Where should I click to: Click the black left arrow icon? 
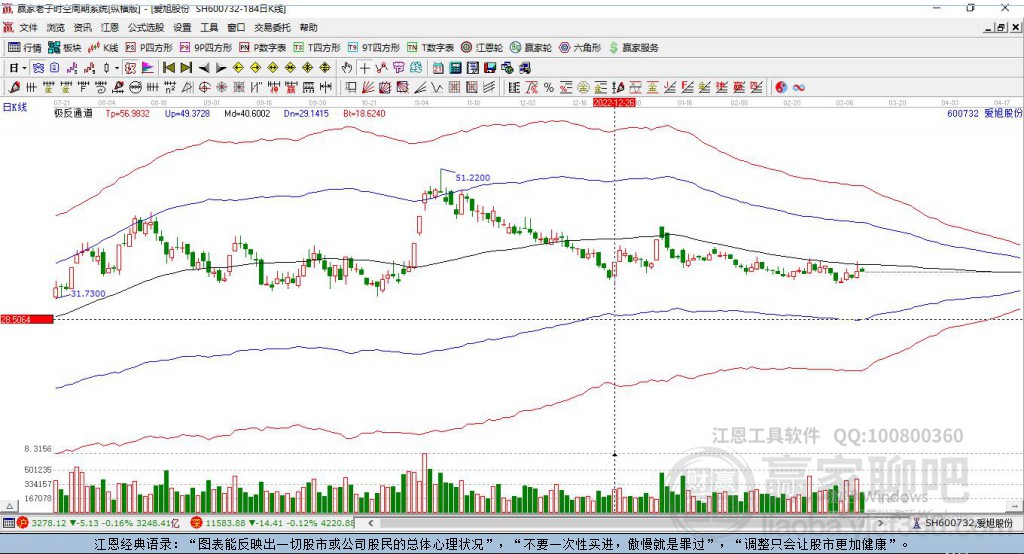[204, 68]
